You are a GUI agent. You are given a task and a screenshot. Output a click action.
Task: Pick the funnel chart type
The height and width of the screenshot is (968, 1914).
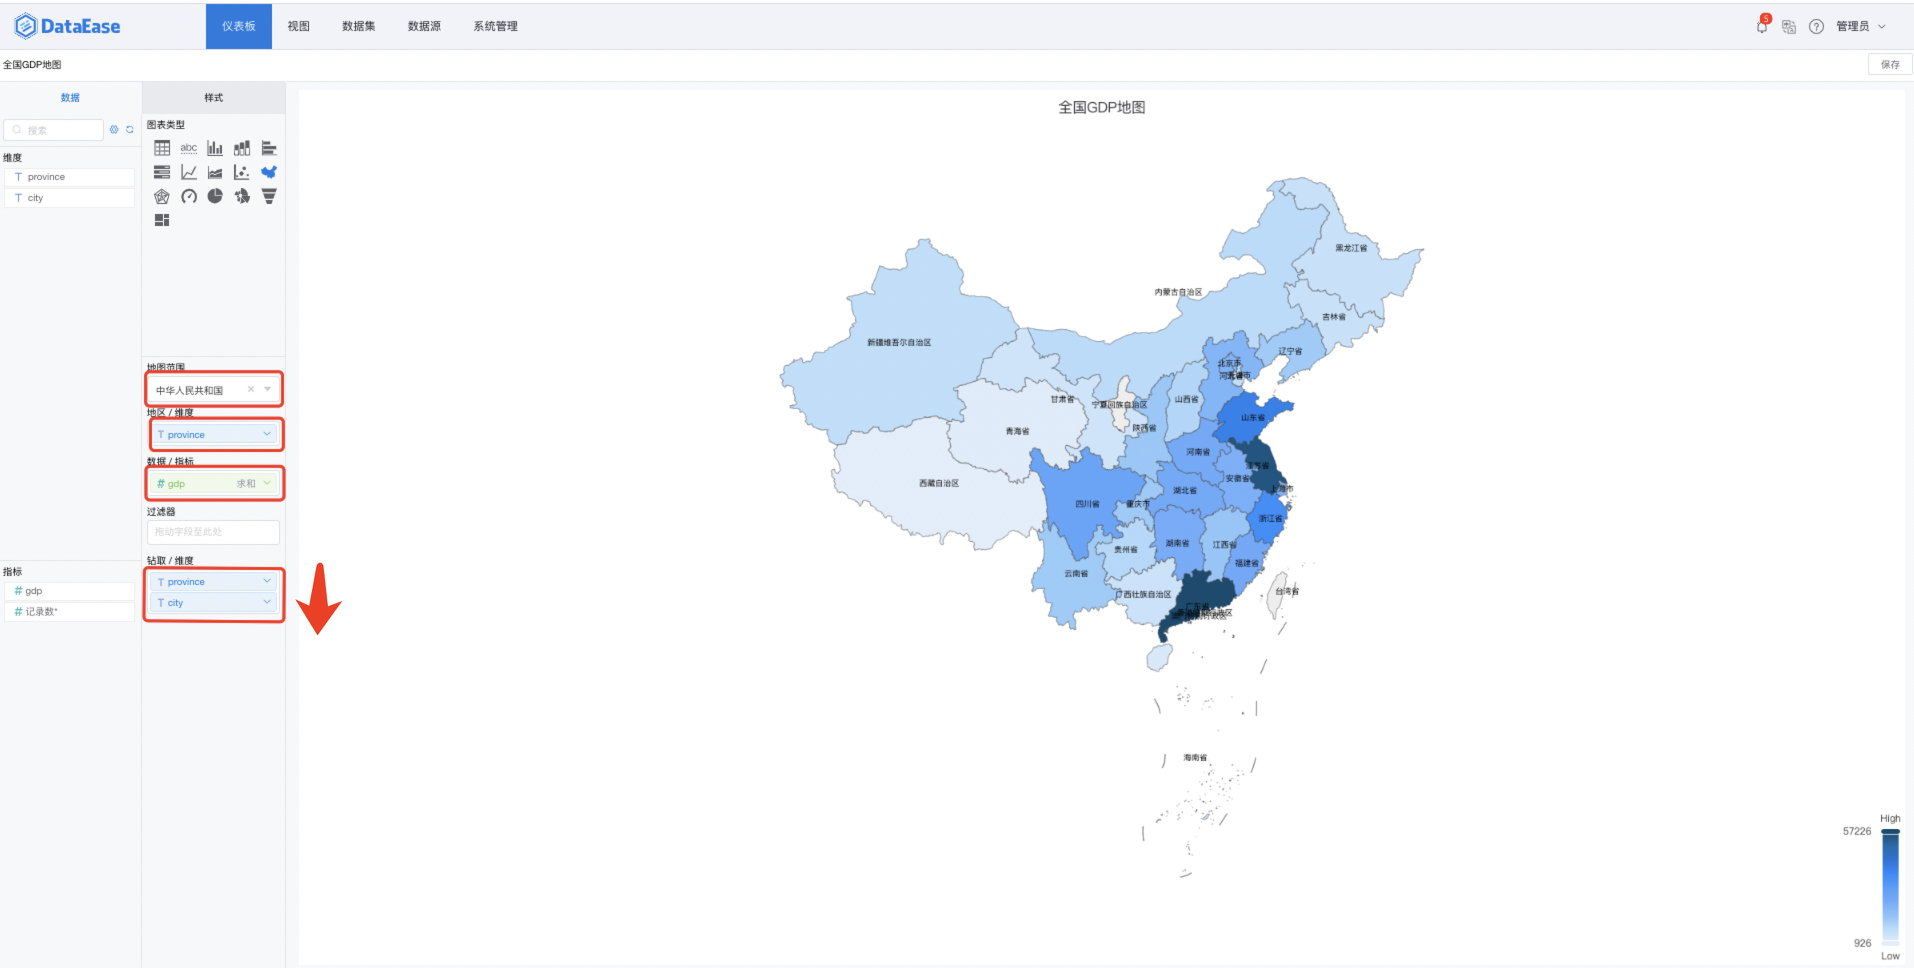coord(268,196)
